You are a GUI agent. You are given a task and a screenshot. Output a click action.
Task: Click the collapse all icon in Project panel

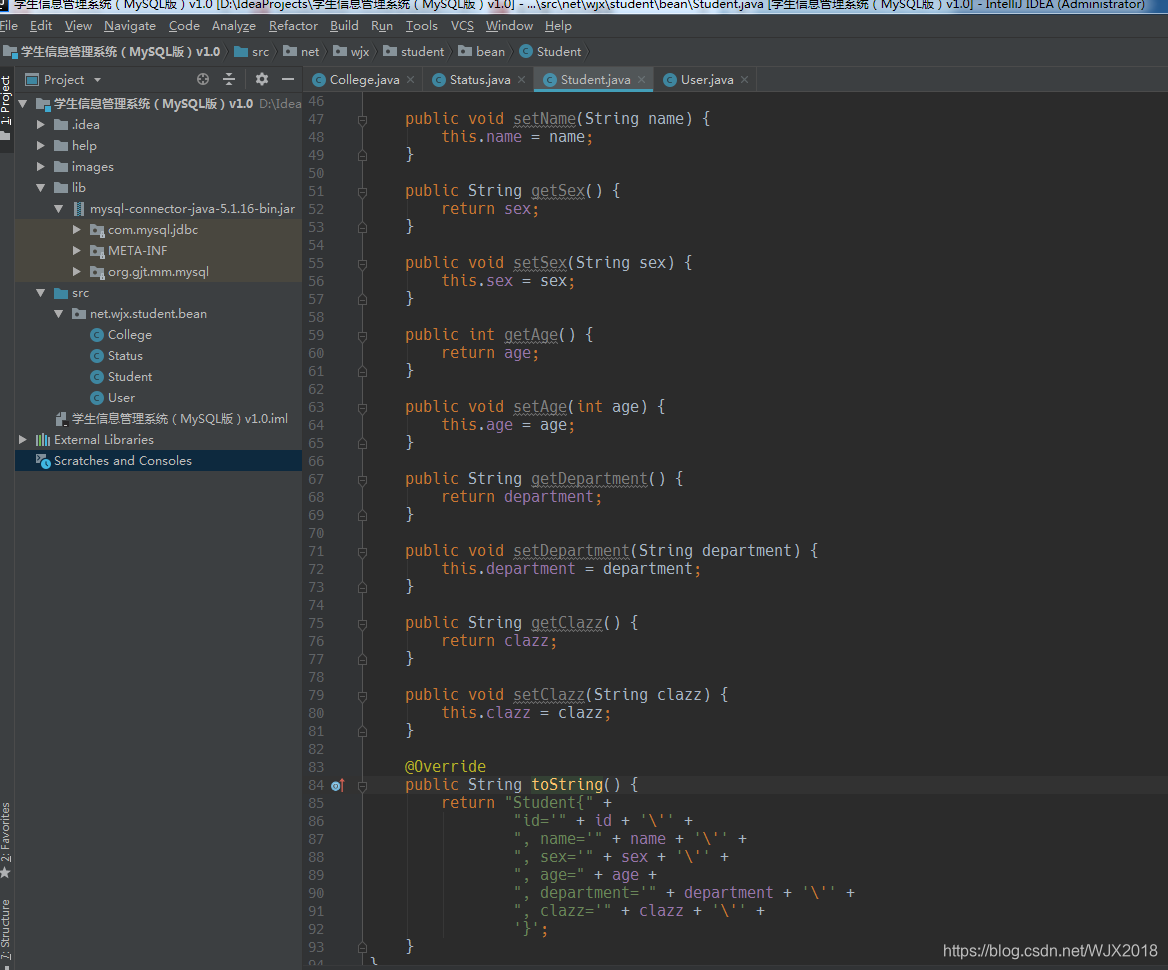(229, 79)
